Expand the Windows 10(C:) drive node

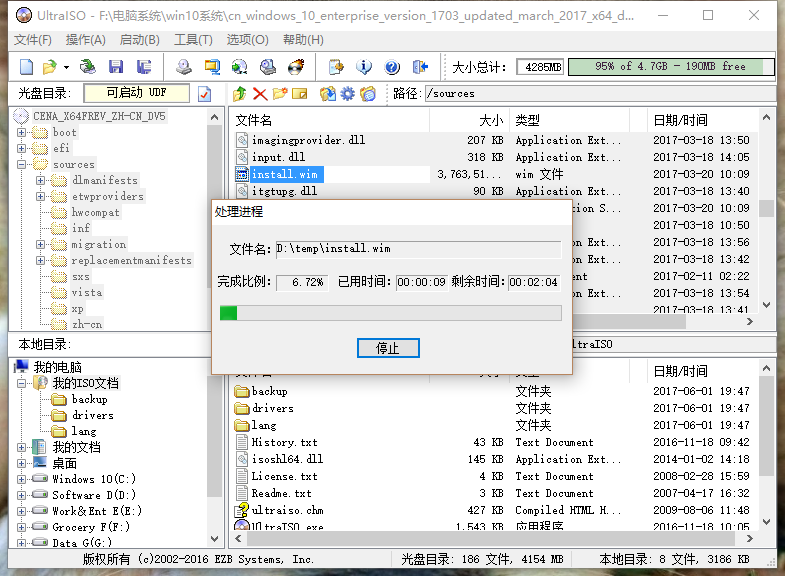22,479
